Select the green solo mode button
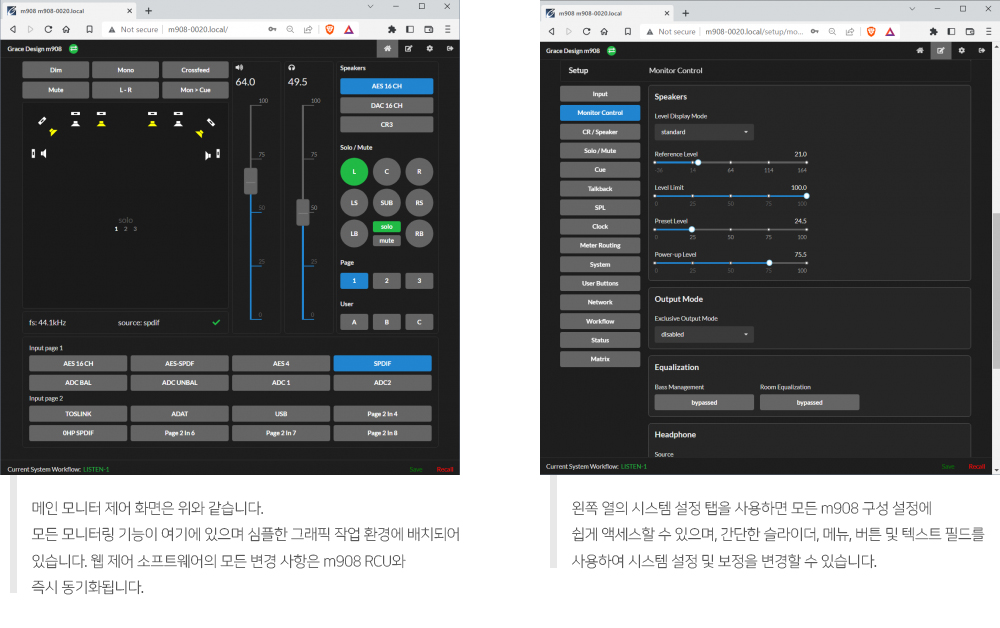The height and width of the screenshot is (628, 1000). point(386,227)
